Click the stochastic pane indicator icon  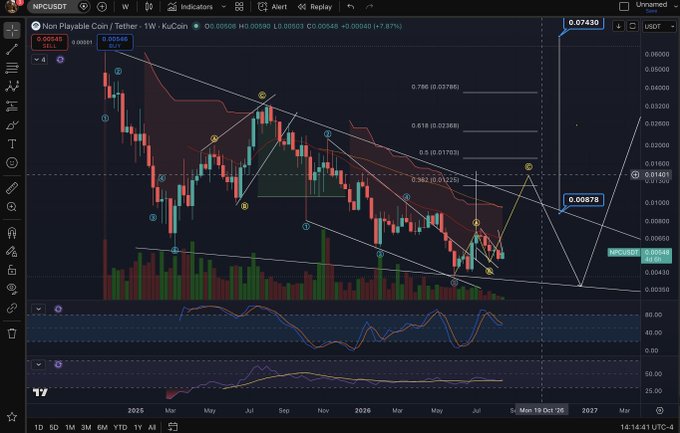[59, 309]
